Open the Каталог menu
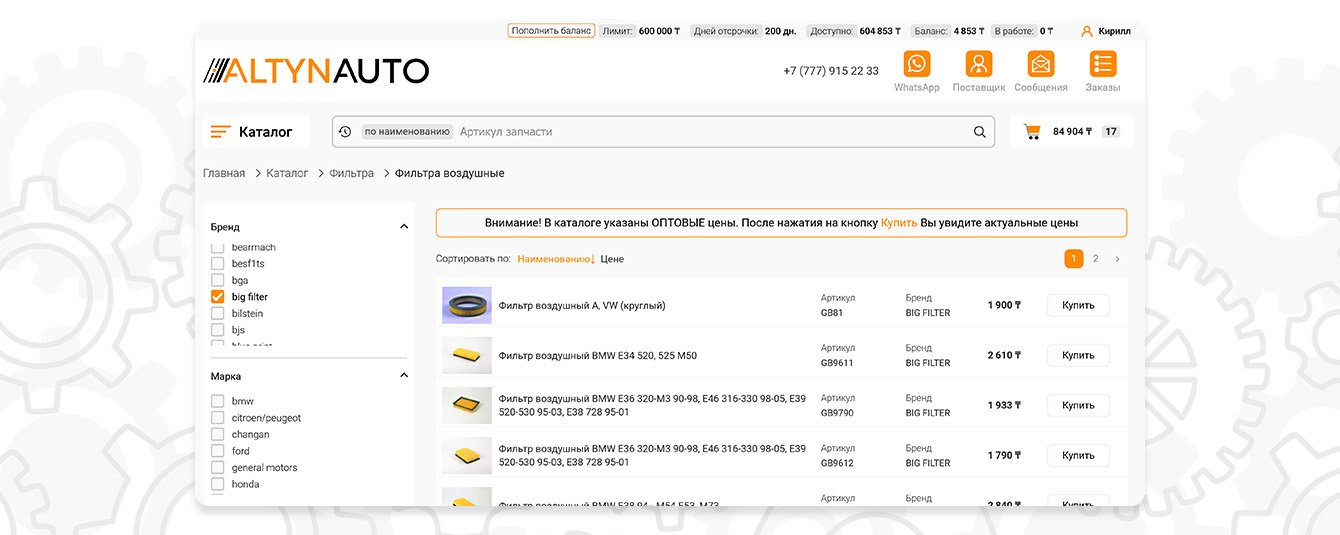The height and width of the screenshot is (535, 1340). tap(256, 132)
